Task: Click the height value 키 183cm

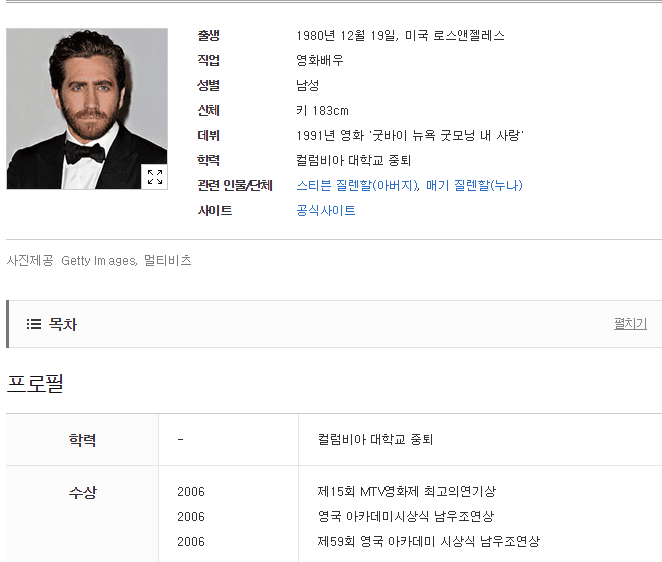Action: click(x=322, y=111)
